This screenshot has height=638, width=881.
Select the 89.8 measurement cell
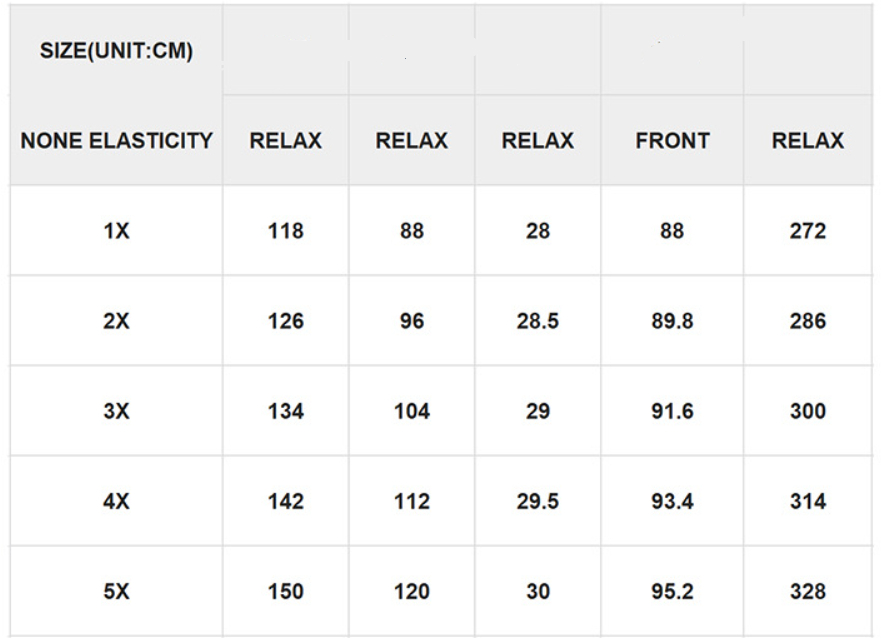click(x=672, y=321)
